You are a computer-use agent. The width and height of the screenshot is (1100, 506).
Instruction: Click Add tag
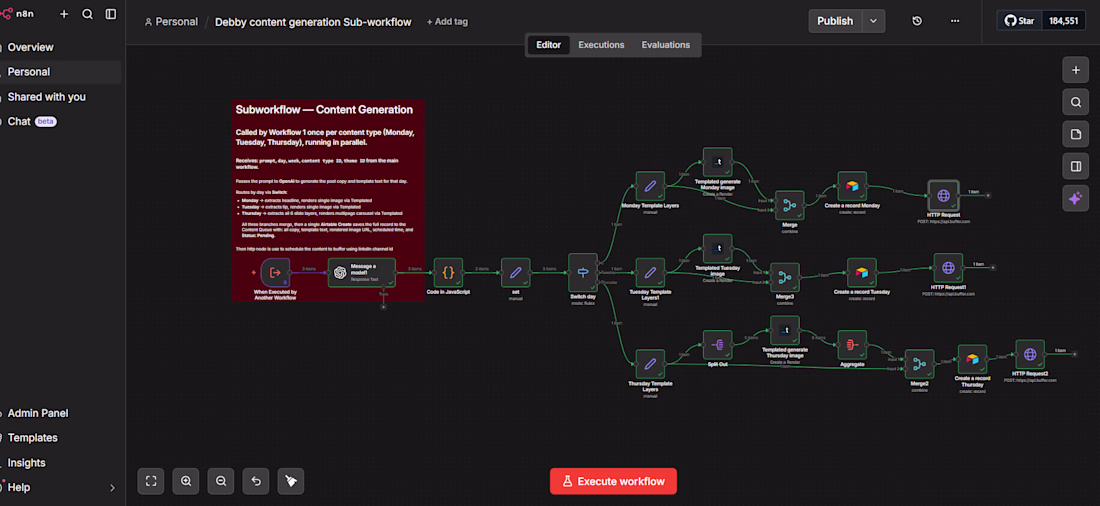pos(447,22)
